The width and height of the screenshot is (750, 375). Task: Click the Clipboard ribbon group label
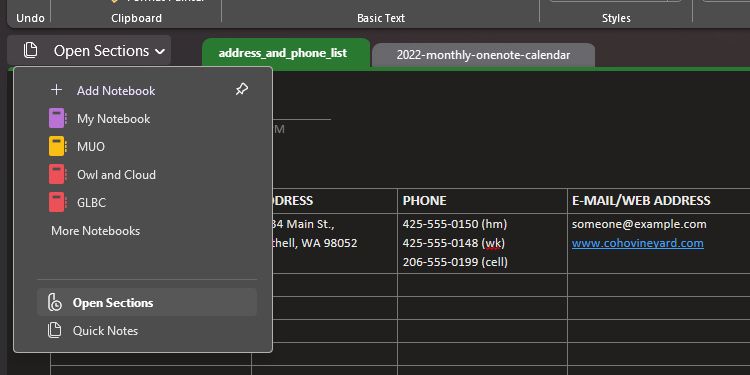click(136, 18)
